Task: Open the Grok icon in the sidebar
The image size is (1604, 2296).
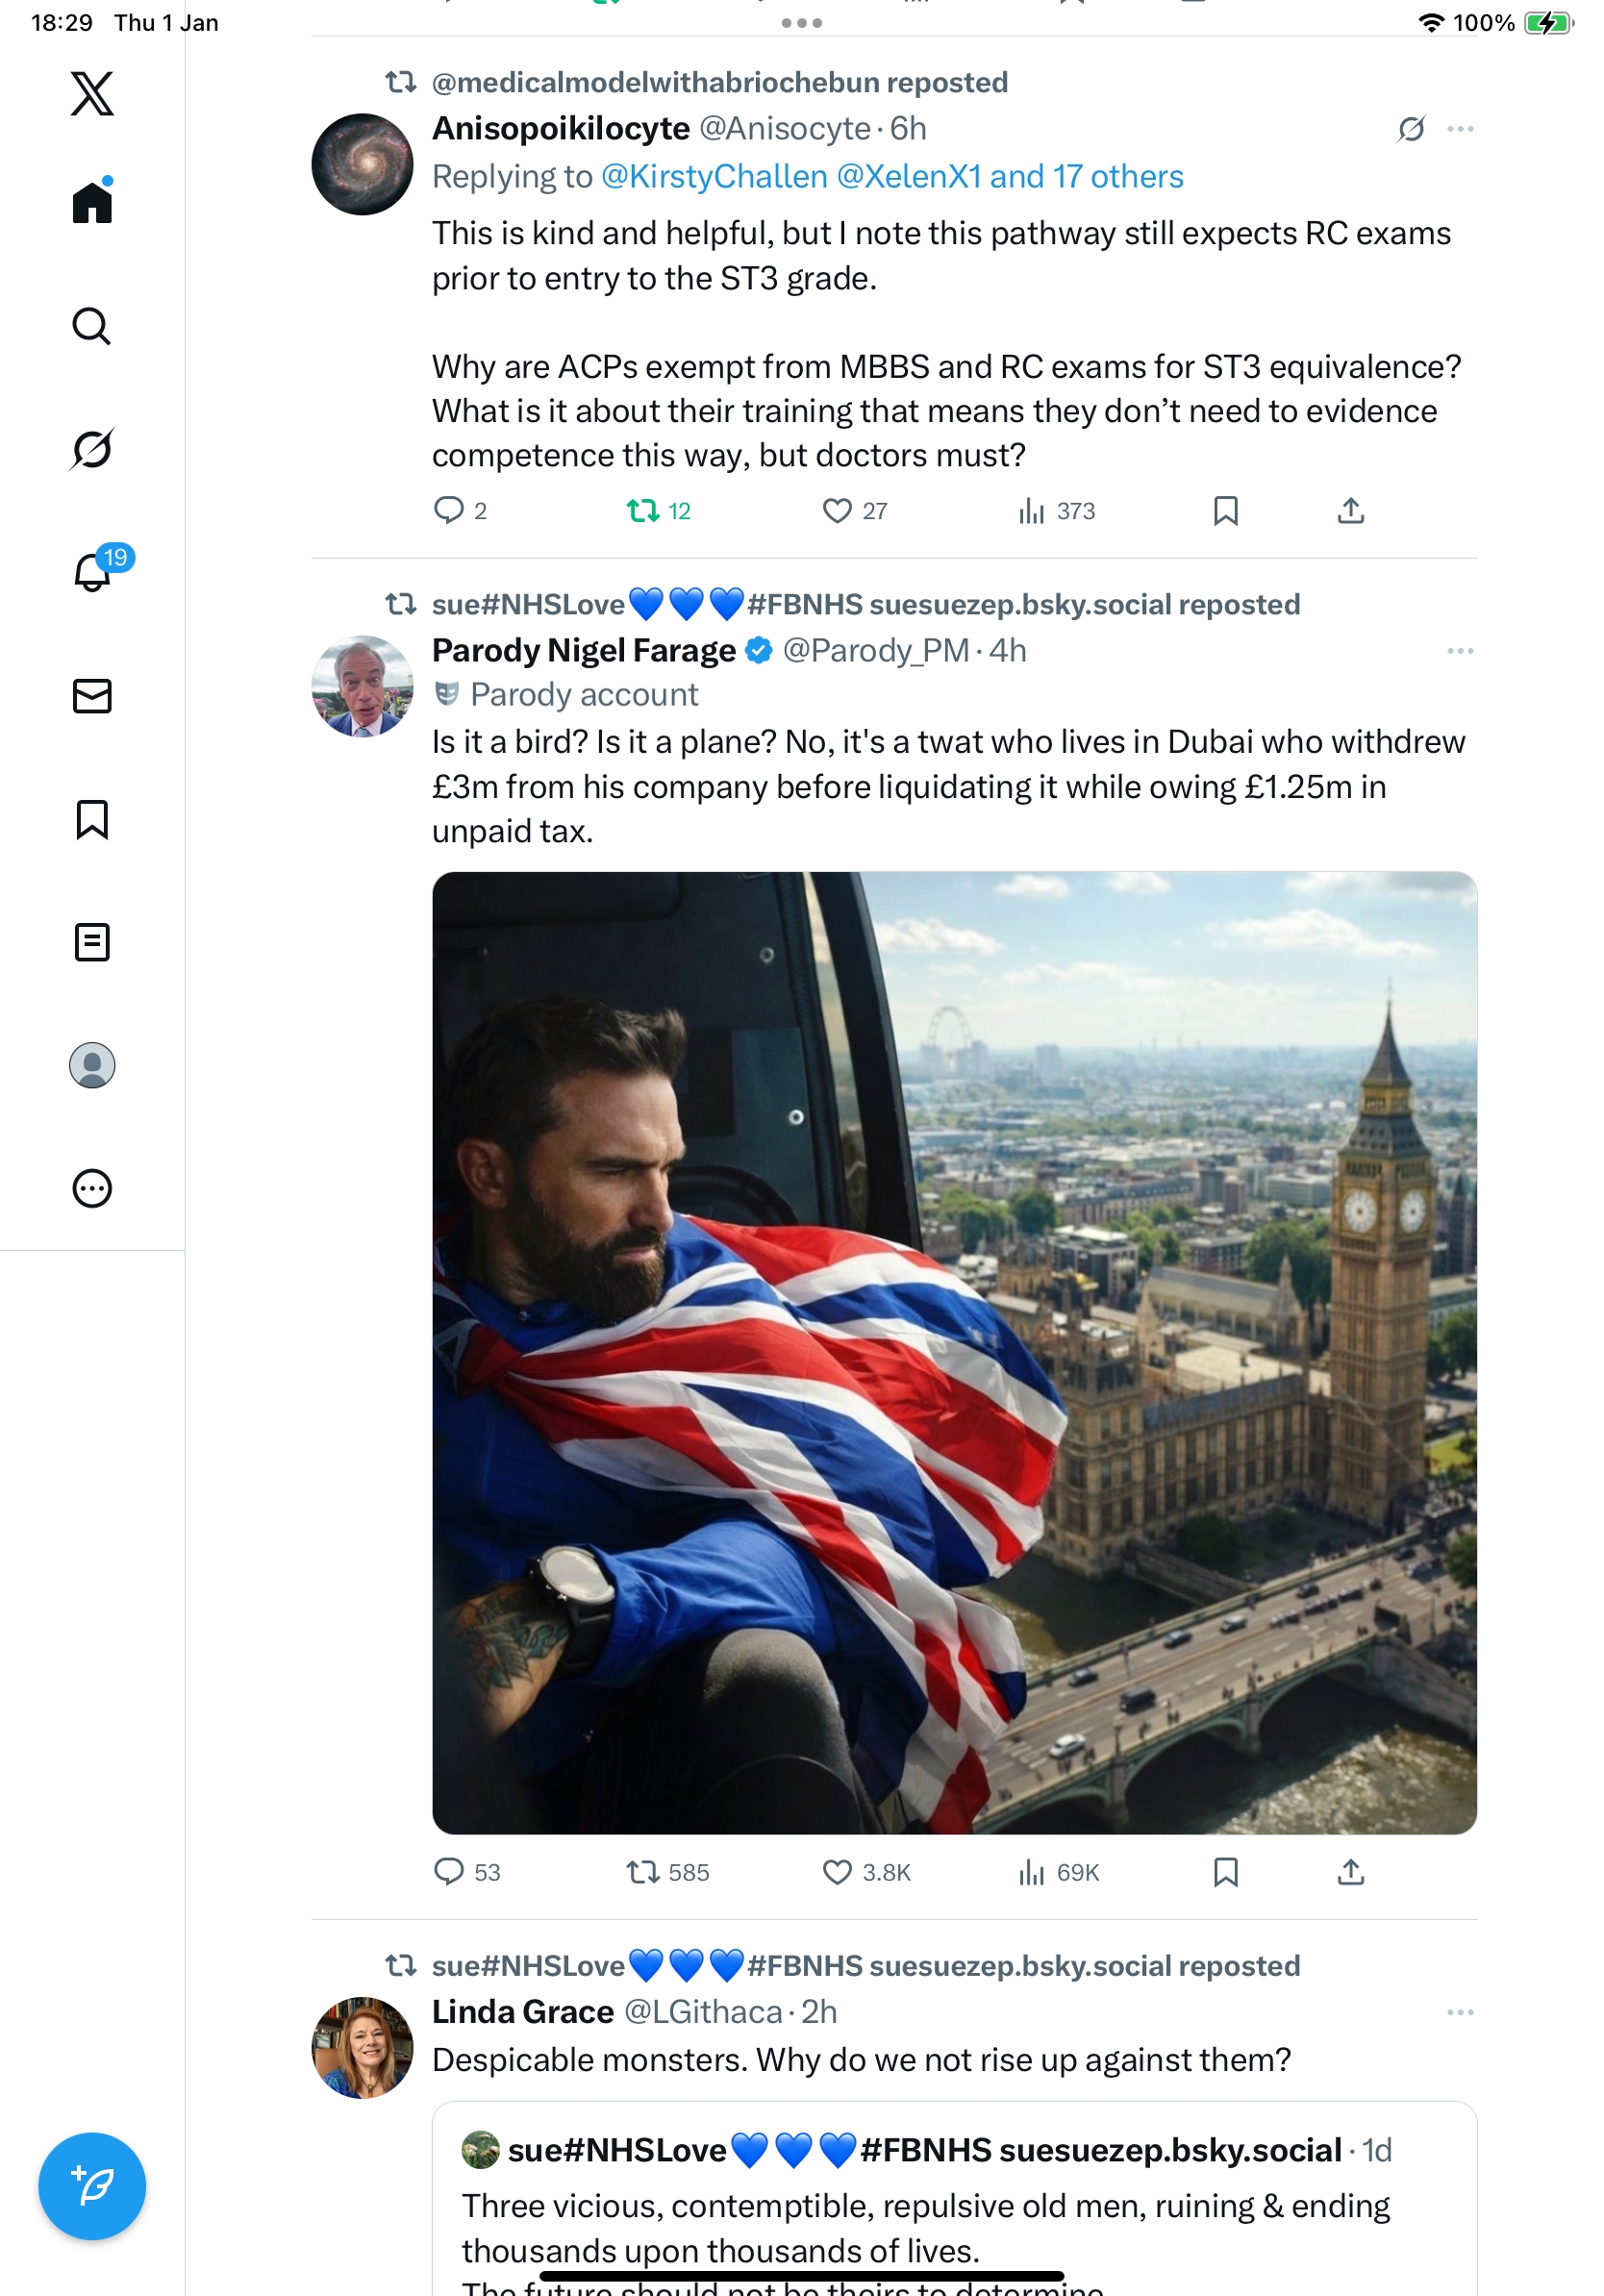Action: point(92,449)
